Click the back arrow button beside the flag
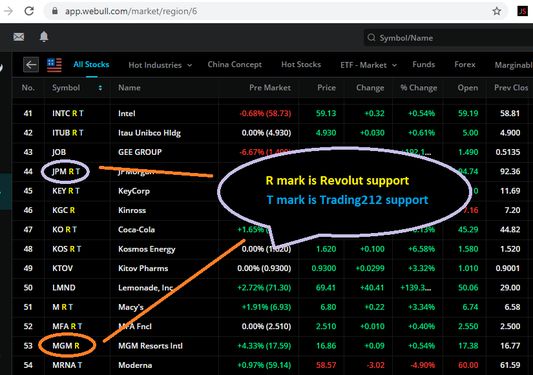The height and width of the screenshot is (375, 533). 31,65
